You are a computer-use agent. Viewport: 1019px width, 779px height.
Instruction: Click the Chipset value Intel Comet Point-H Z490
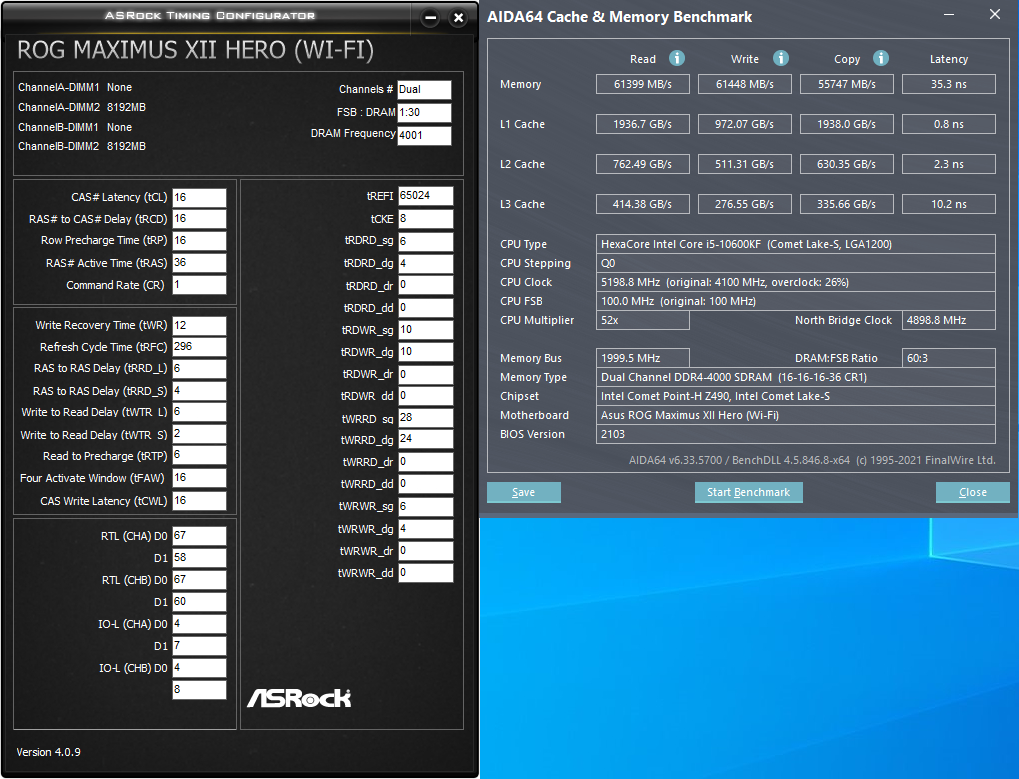pos(795,396)
